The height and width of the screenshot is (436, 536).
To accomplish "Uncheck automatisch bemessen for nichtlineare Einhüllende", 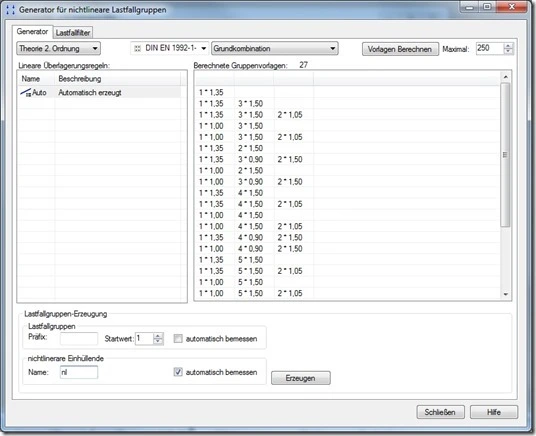I will (178, 372).
